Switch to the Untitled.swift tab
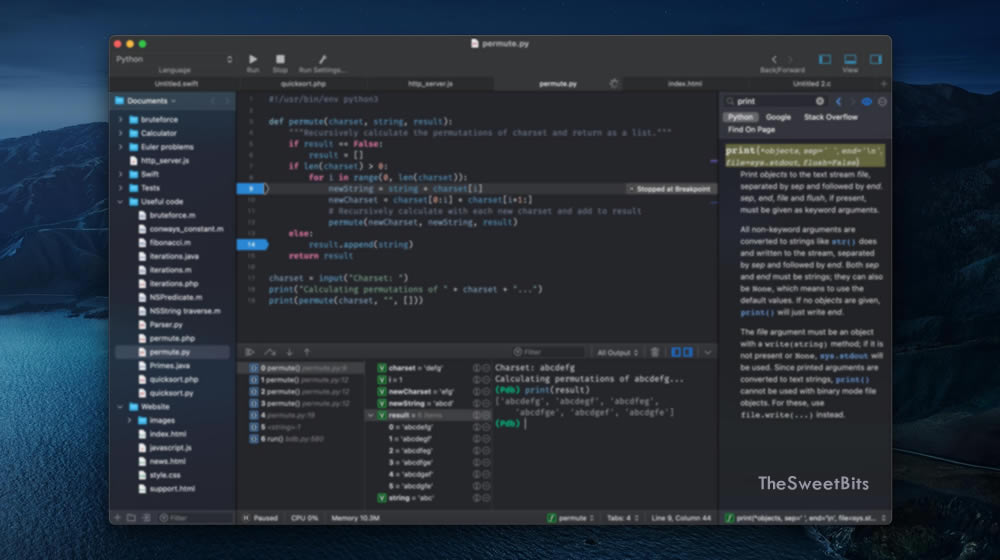Viewport: 1000px width, 560px height. [175, 84]
